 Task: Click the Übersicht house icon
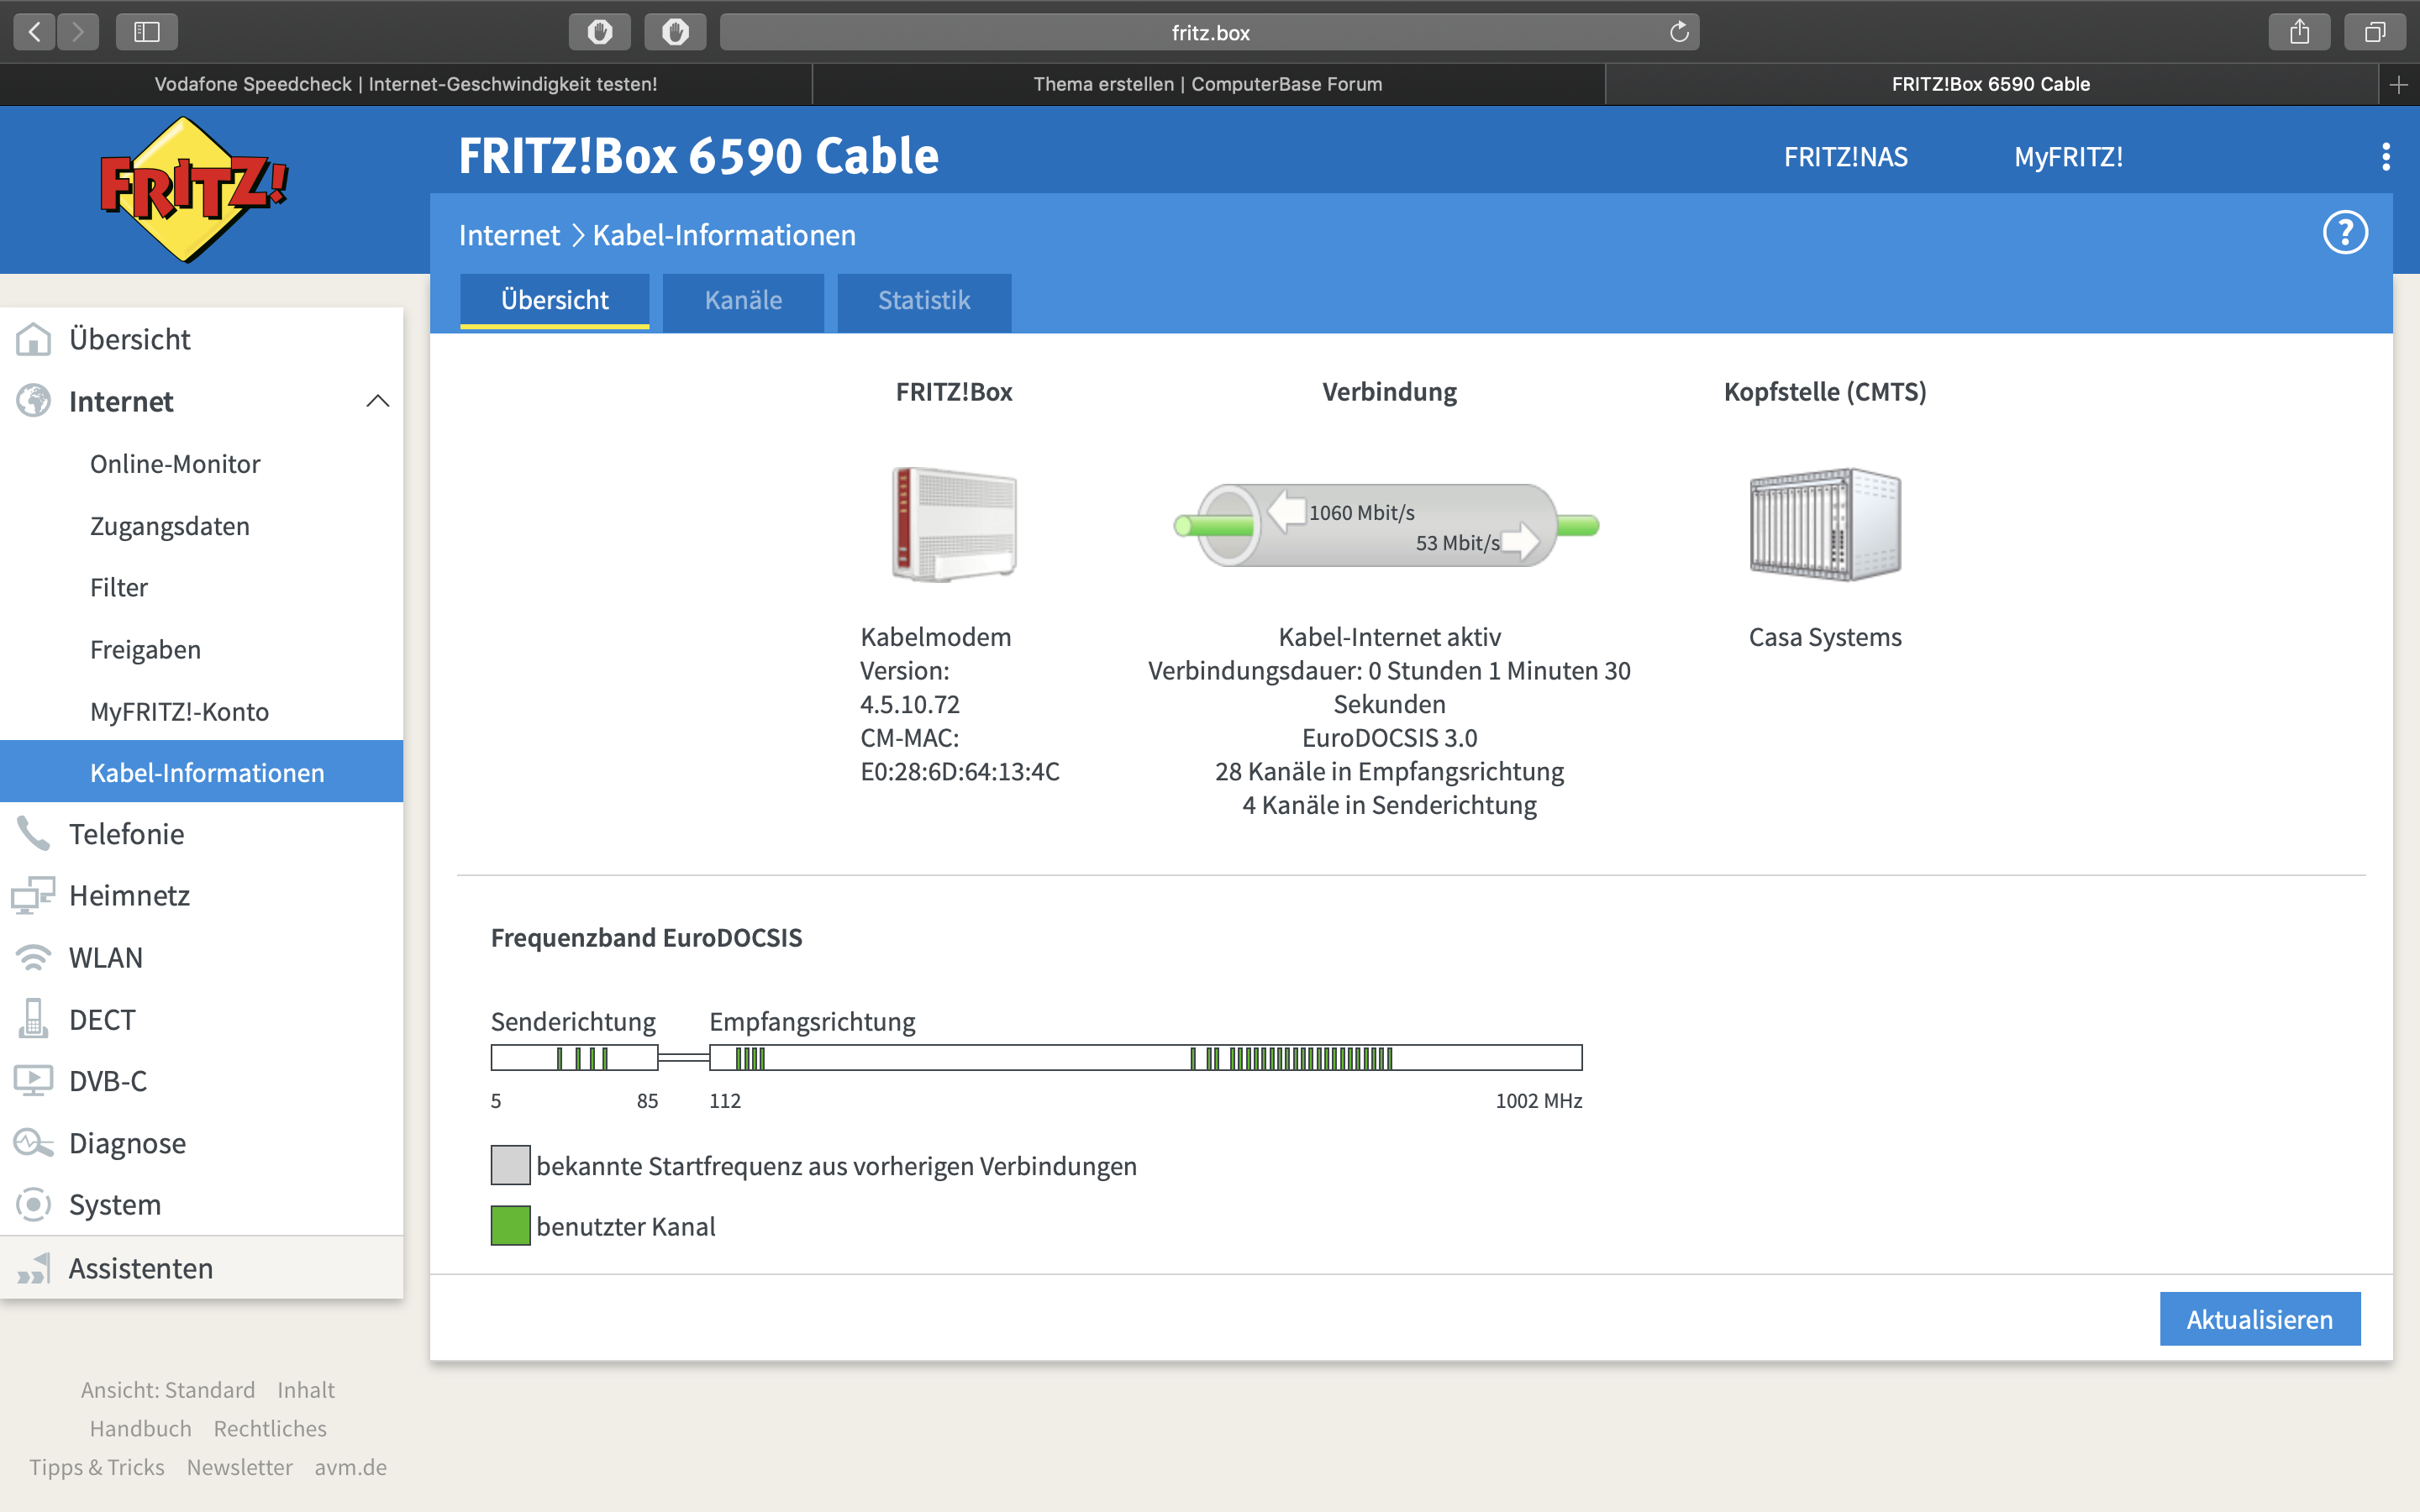tap(33, 339)
